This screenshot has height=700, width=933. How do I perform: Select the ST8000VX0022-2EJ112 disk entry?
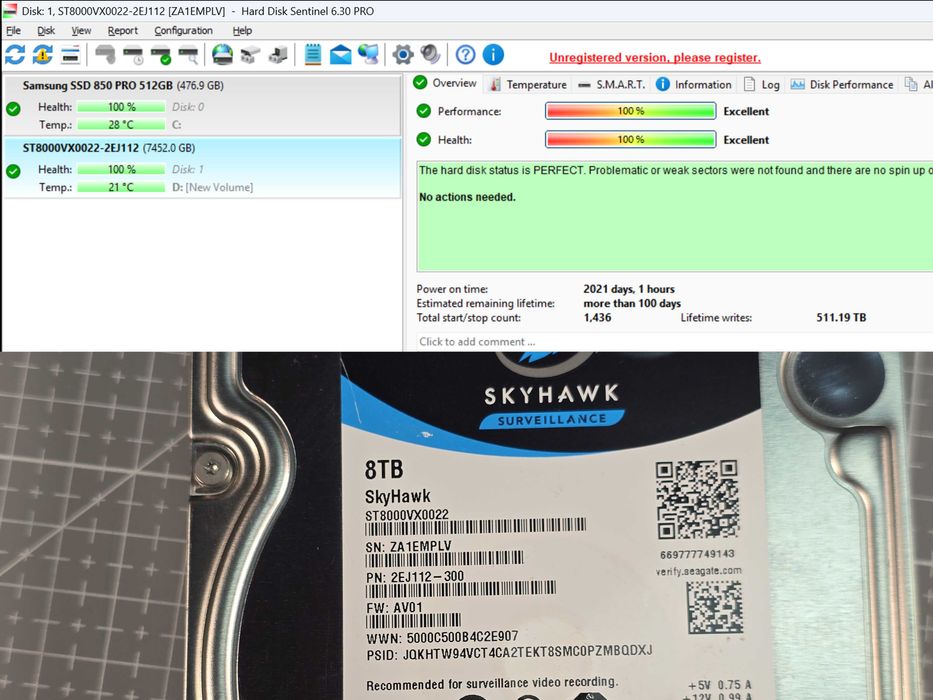(202, 168)
